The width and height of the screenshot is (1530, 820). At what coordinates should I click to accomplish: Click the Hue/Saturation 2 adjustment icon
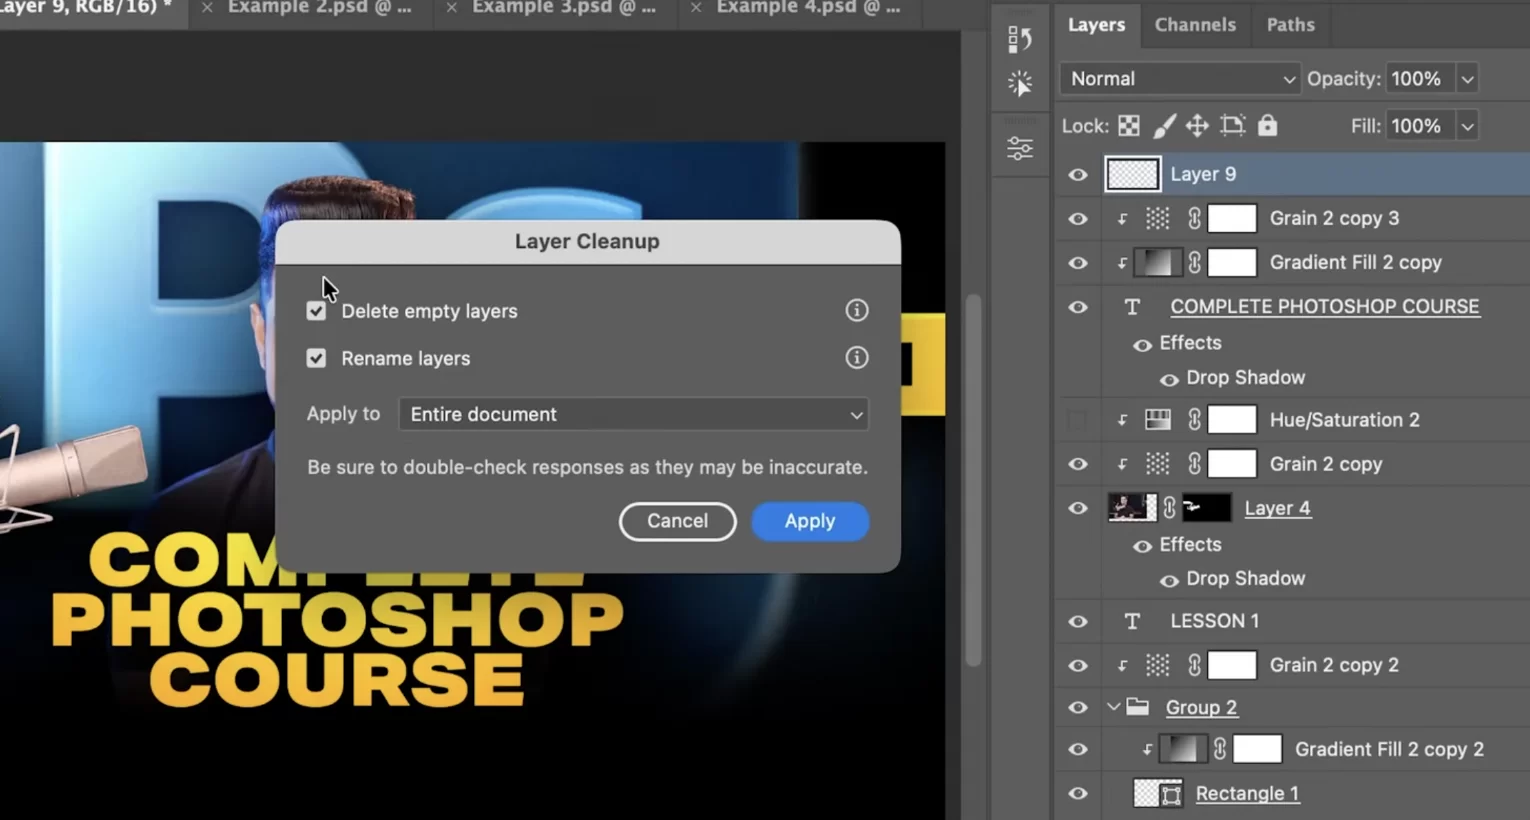(1157, 420)
